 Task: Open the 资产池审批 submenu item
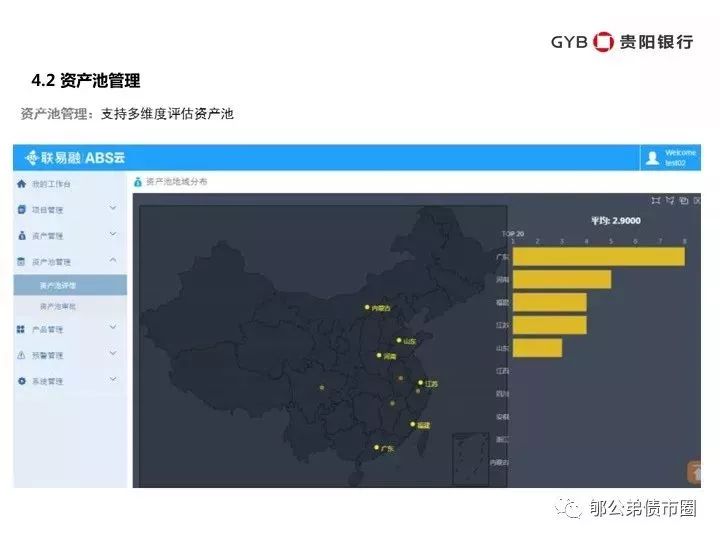pos(58,306)
